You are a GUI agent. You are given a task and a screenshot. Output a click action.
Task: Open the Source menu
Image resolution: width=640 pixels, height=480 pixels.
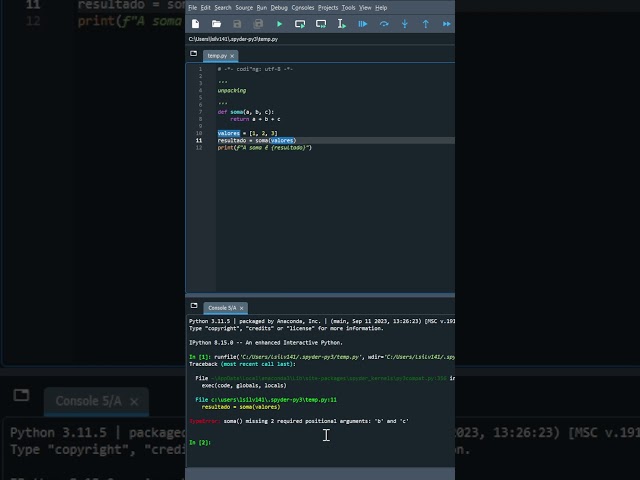(x=244, y=8)
